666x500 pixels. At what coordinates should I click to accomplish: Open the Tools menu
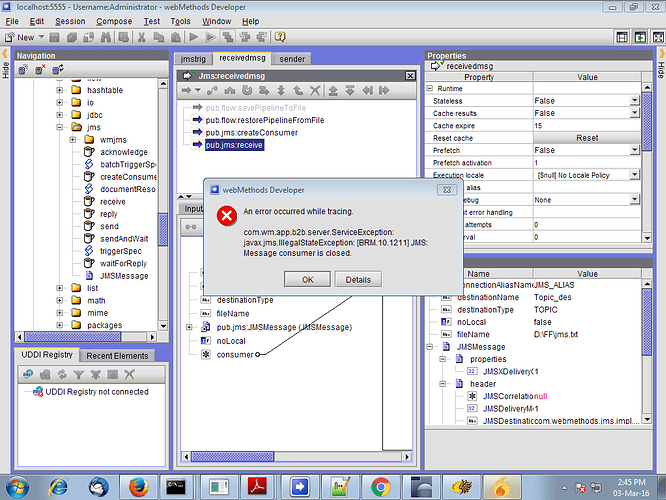coord(180,21)
